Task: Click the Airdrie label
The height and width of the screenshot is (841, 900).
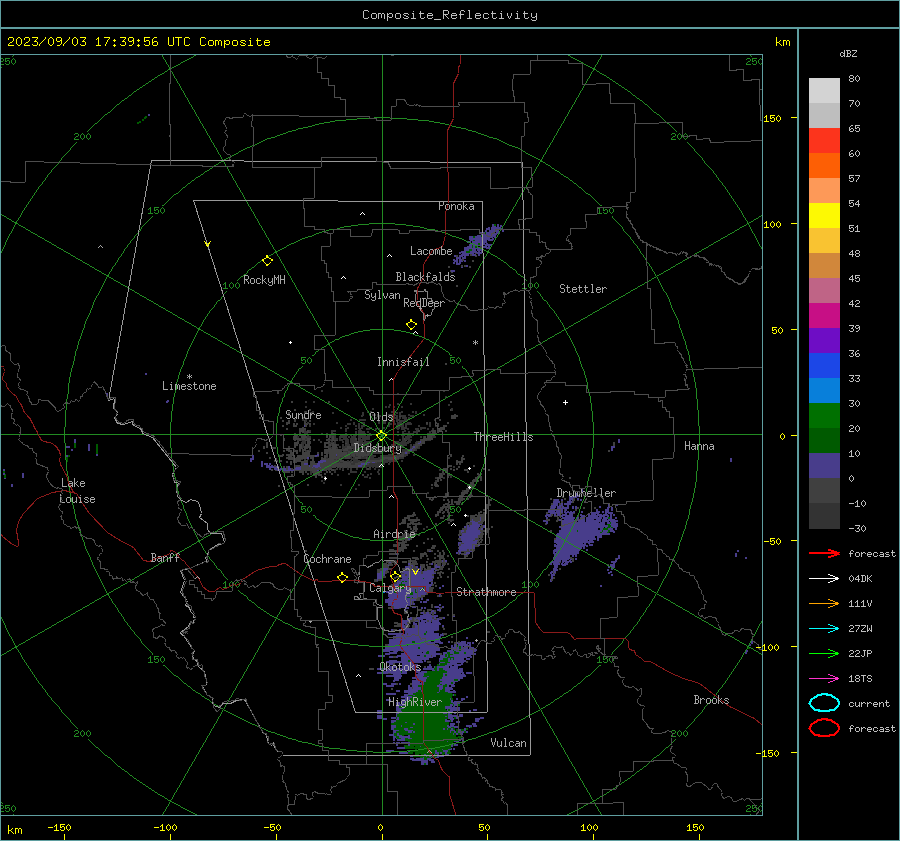Action: tap(394, 534)
